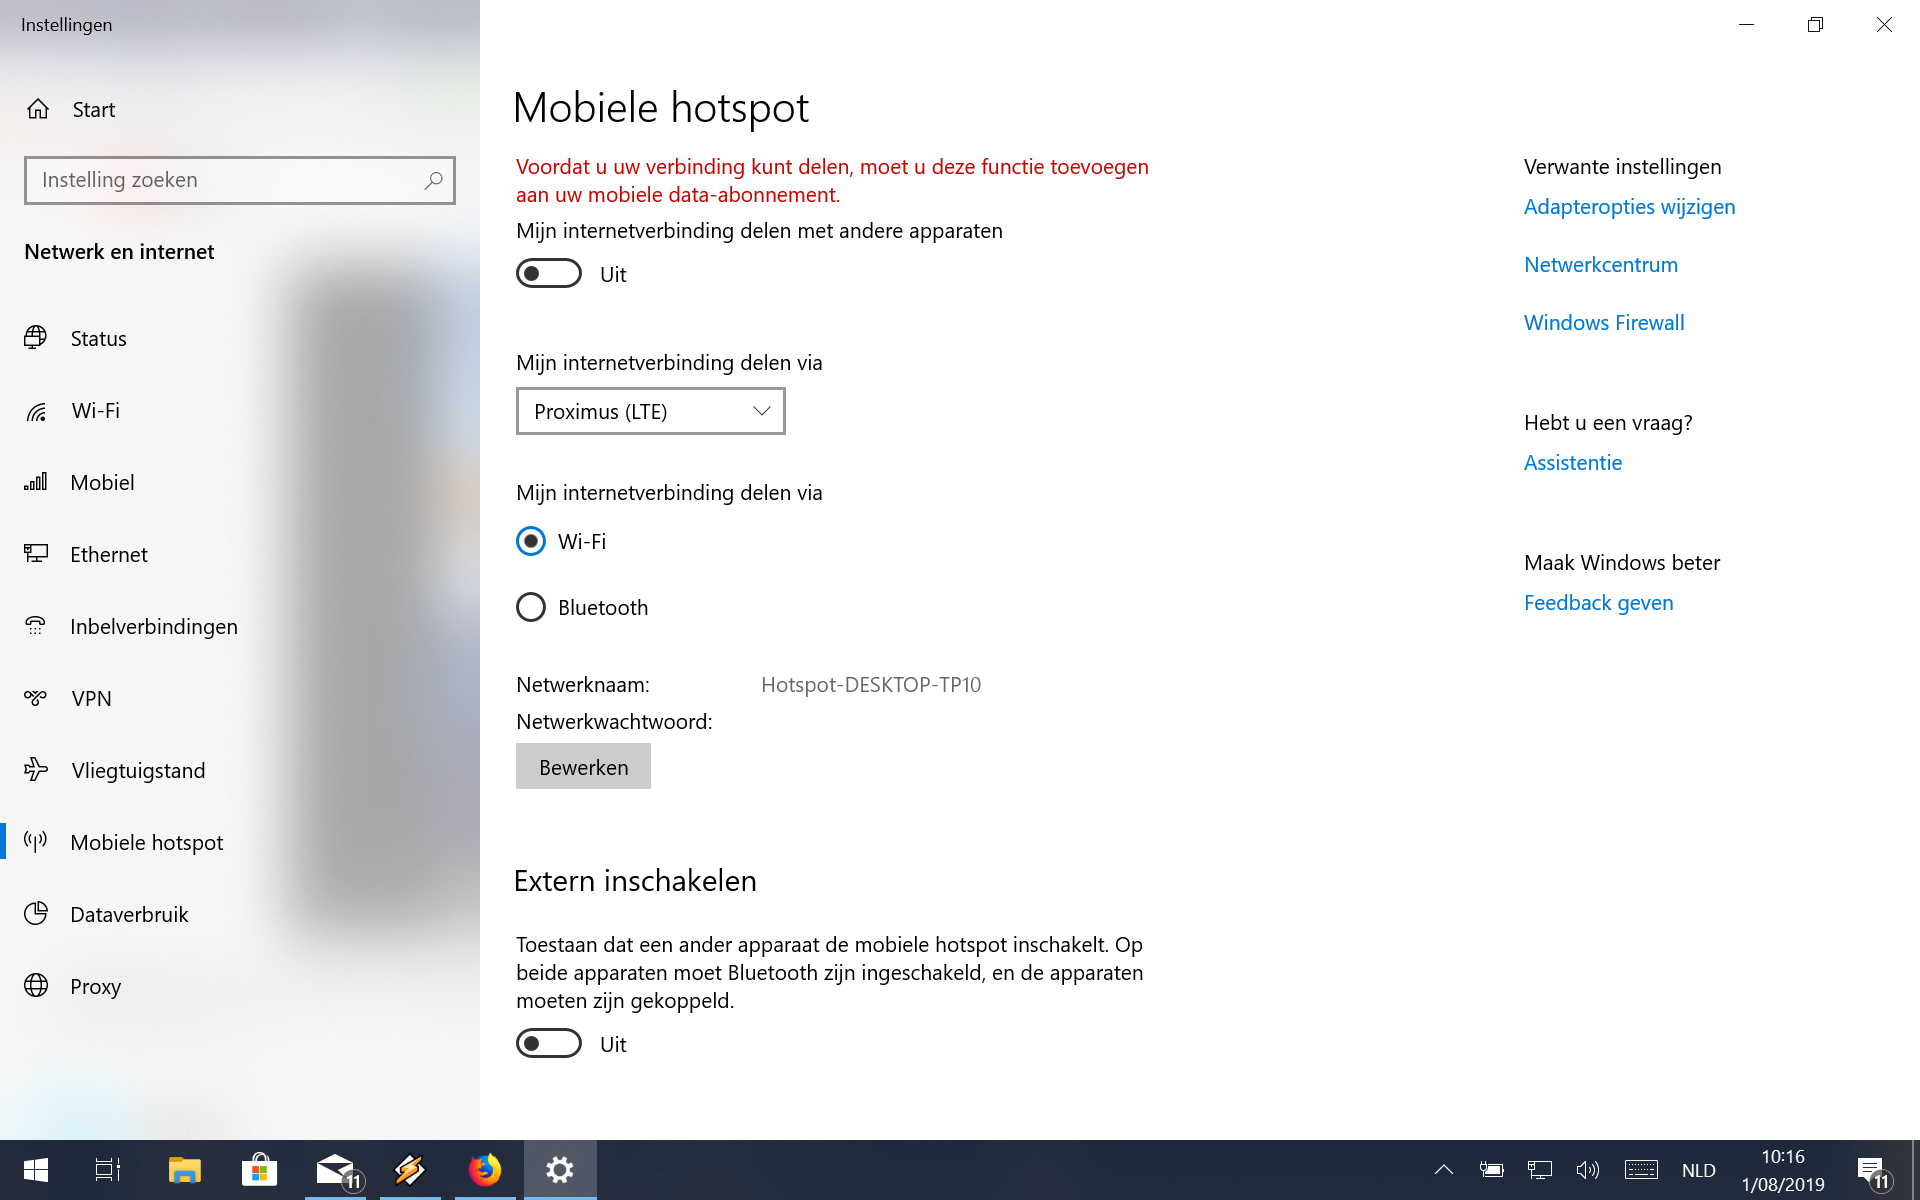The height and width of the screenshot is (1200, 1920).
Task: Select the Bluetooth radio button
Action: click(531, 607)
